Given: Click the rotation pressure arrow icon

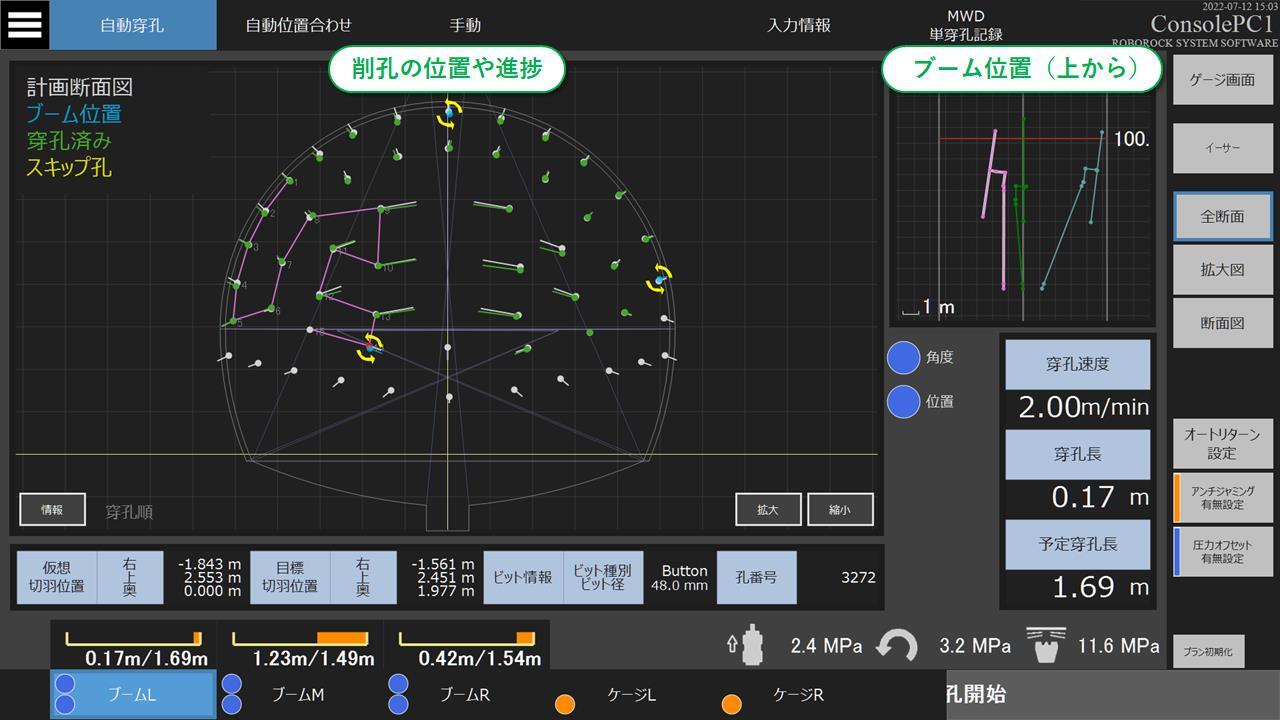Looking at the screenshot, I should point(896,646).
